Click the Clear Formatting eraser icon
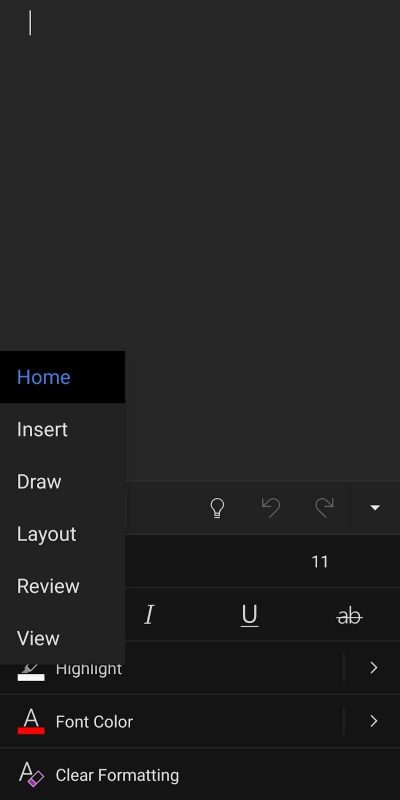The height and width of the screenshot is (800, 400). coord(31,774)
